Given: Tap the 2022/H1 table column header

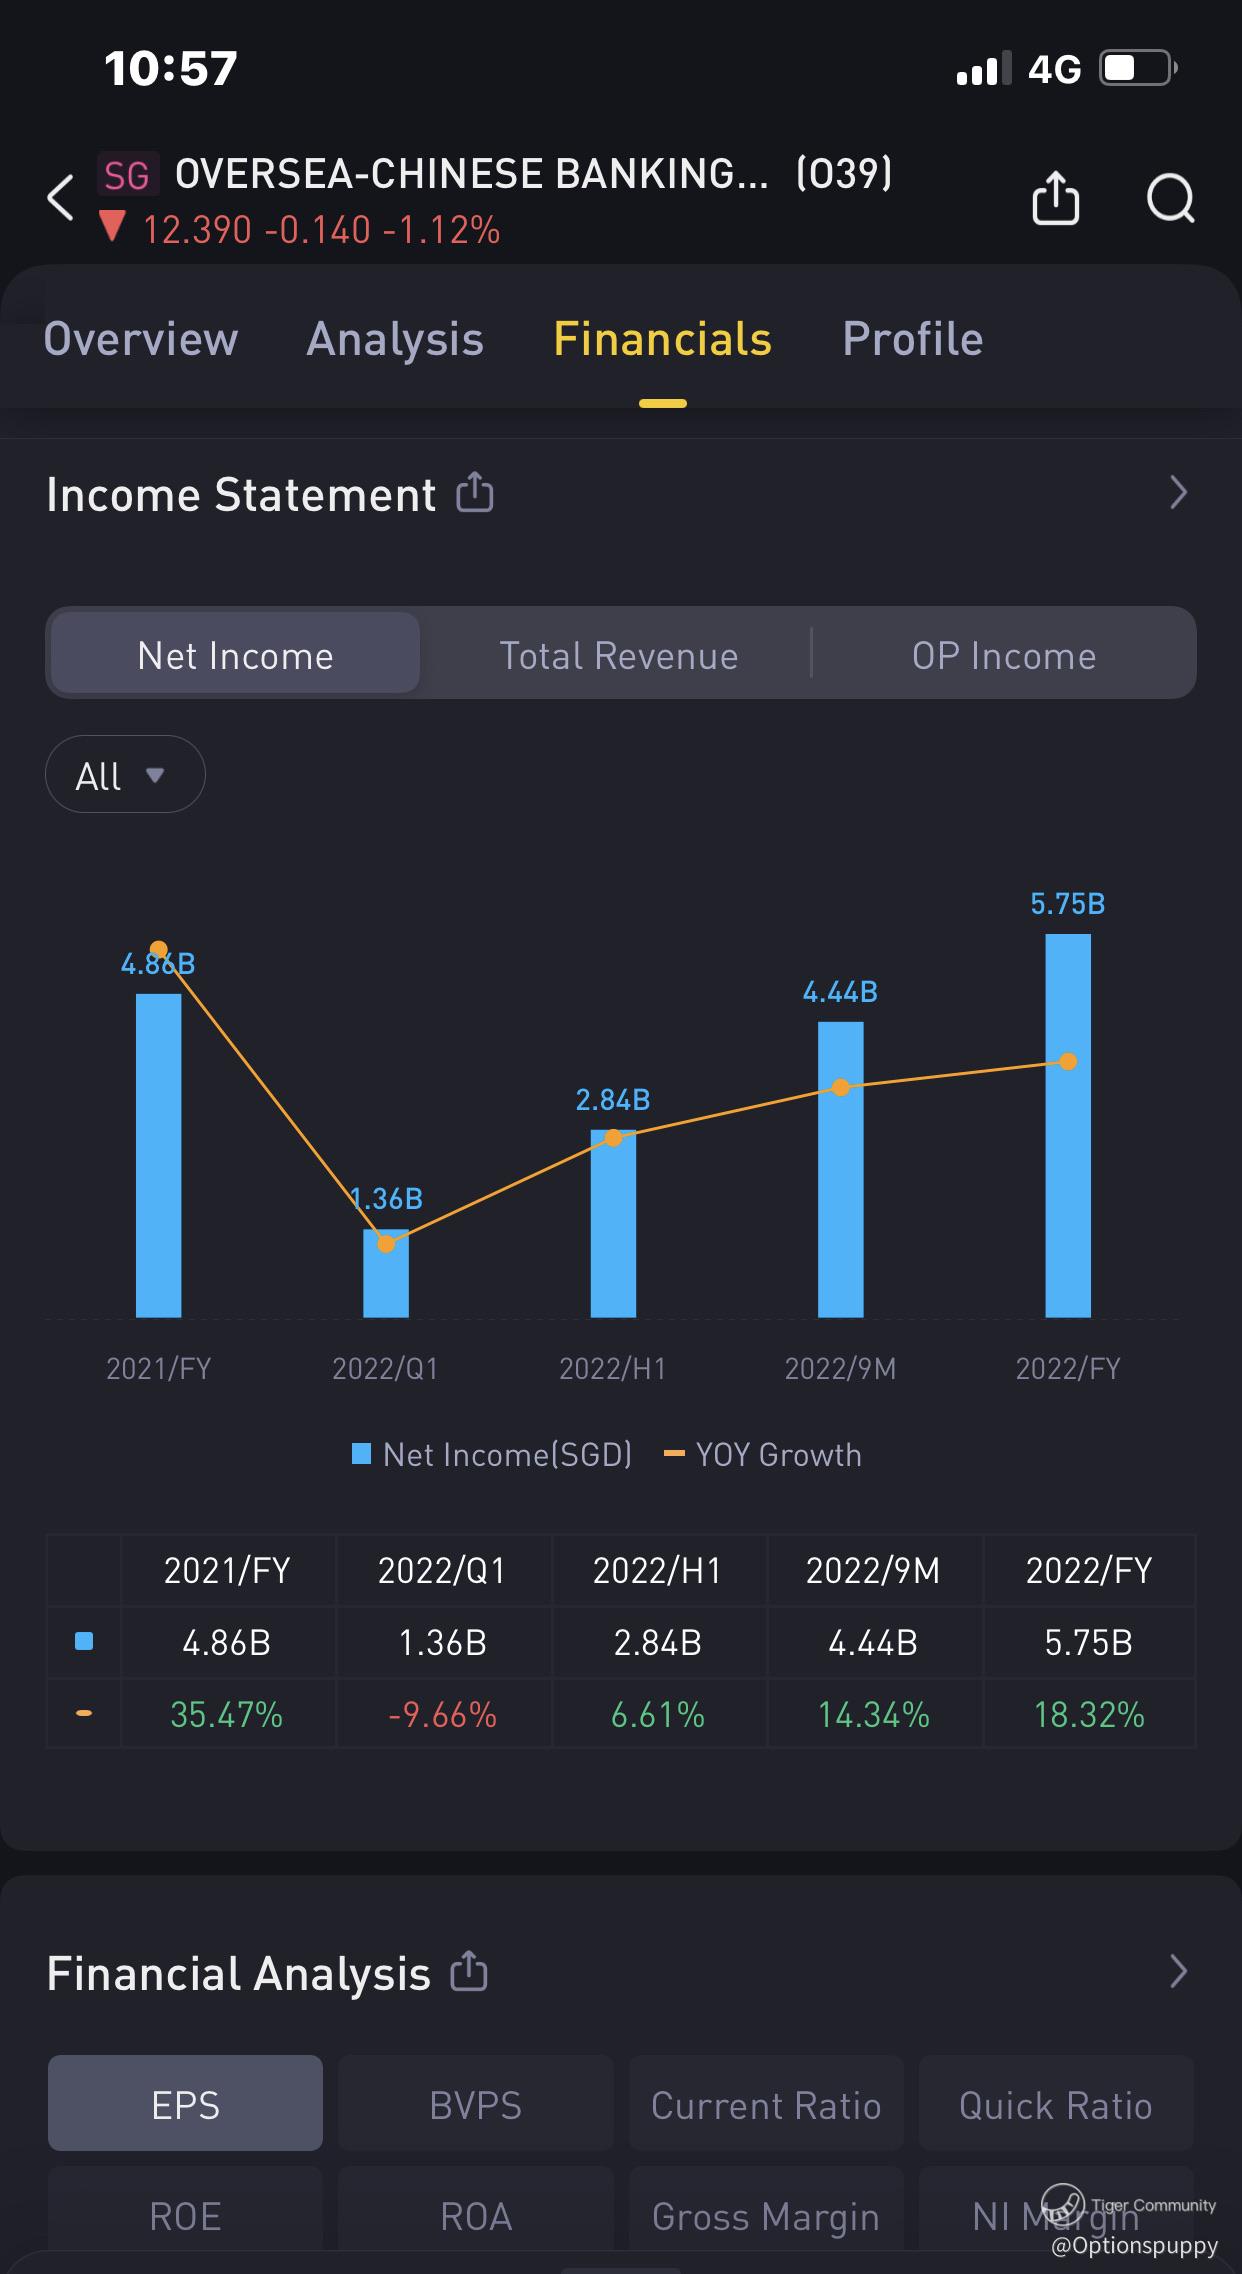Looking at the screenshot, I should tap(658, 1570).
